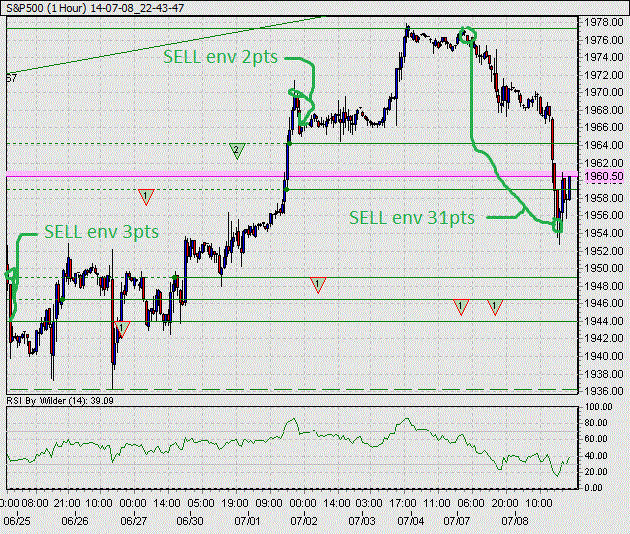Screen dimensions: 630x534
Task: Select the 1974.00 price axis label
Action: 604,57
